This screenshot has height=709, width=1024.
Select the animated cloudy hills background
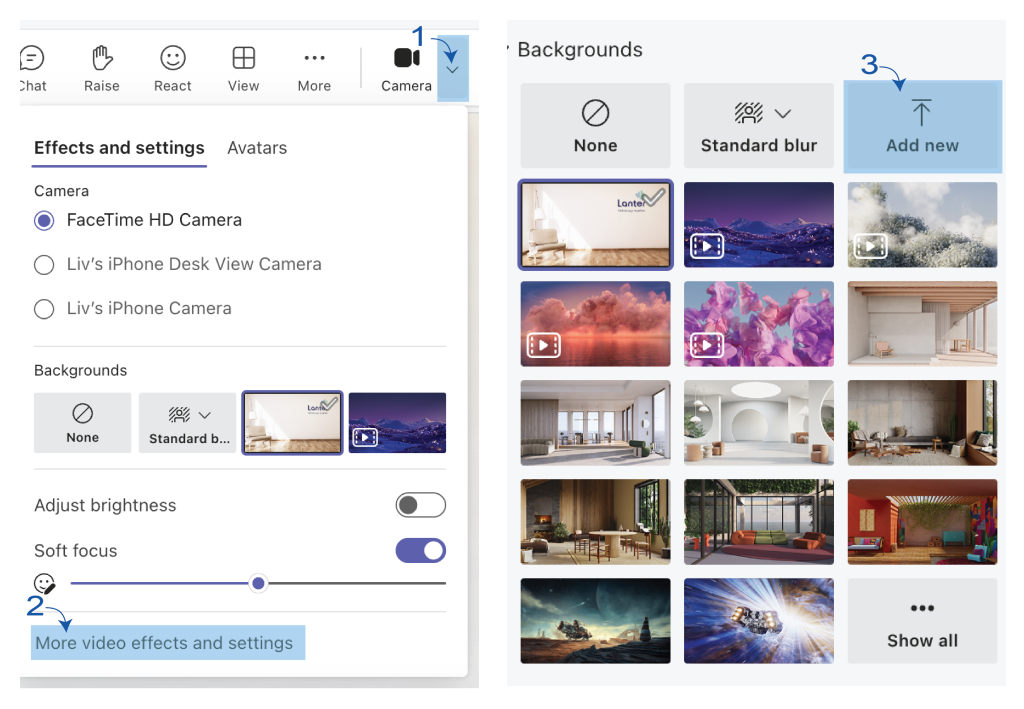click(922, 225)
